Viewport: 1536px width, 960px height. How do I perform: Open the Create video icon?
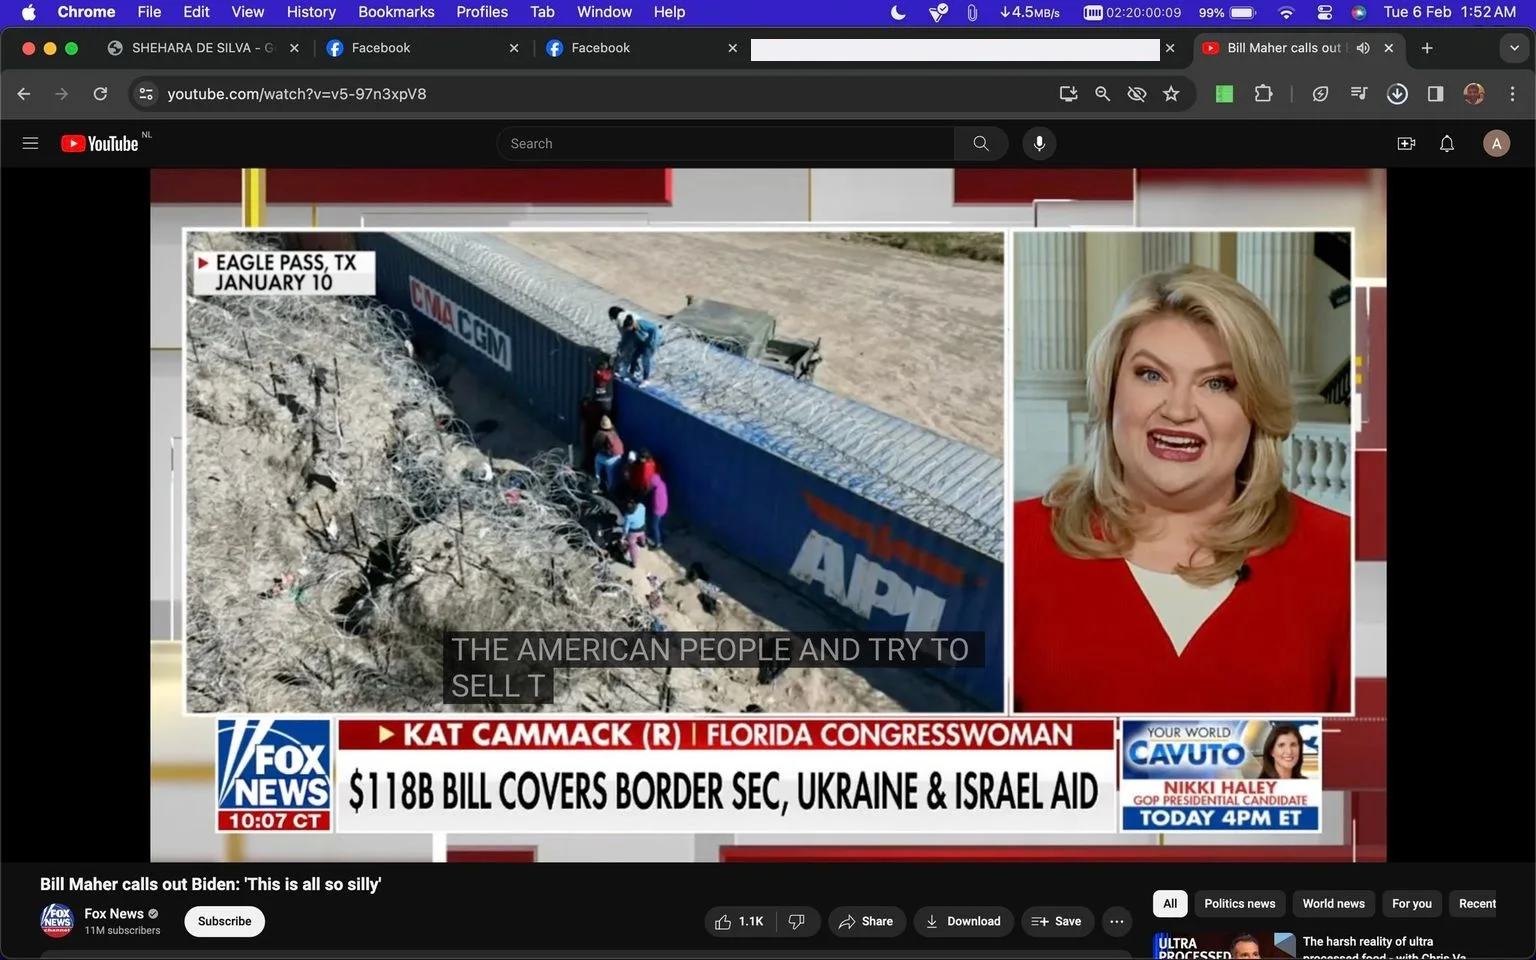point(1406,143)
